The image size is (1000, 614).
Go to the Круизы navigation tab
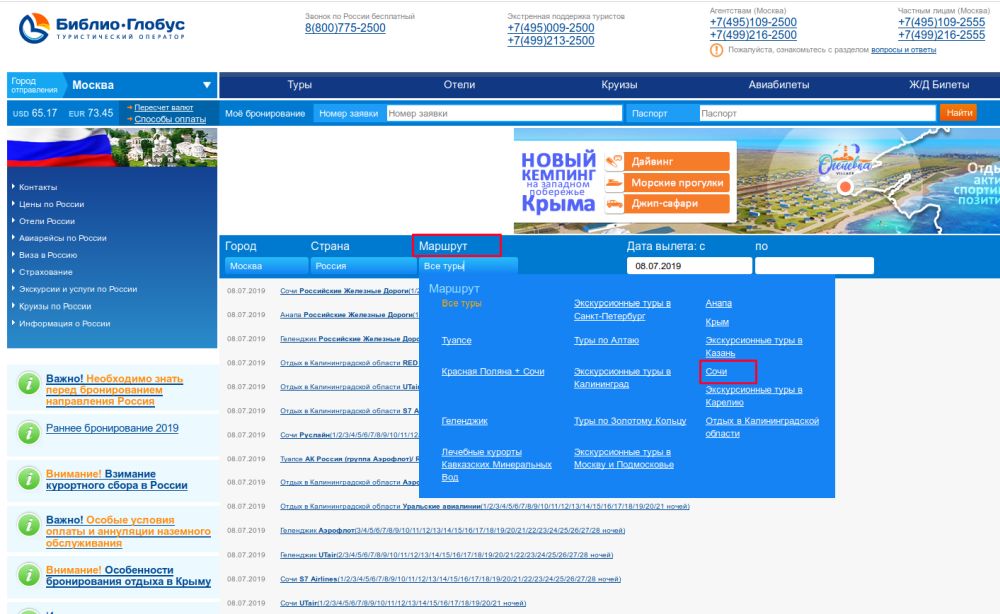[x=619, y=85]
